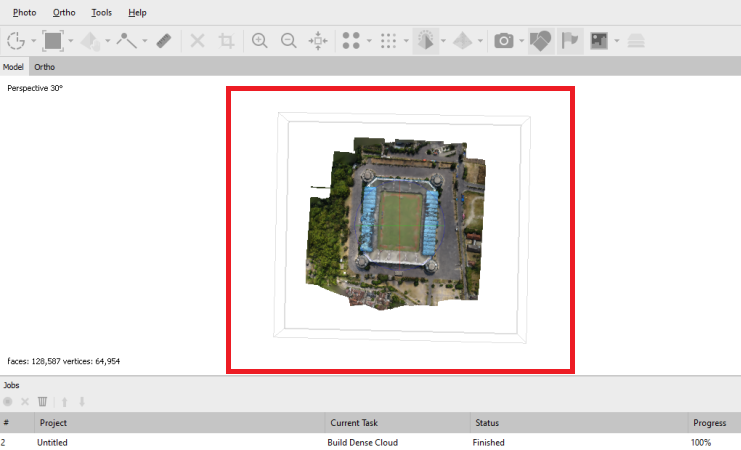Open dropdown next to Rectangle Selection tool

(x=71, y=41)
